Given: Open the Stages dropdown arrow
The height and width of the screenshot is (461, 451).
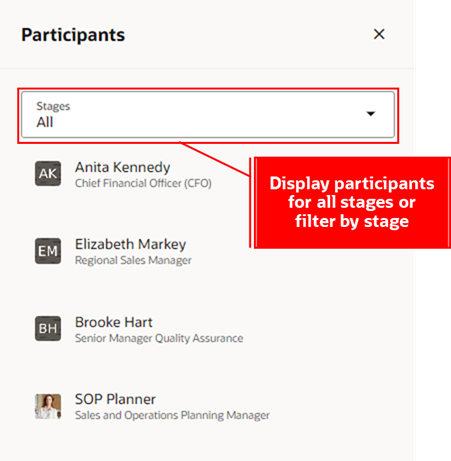Looking at the screenshot, I should (x=371, y=114).
